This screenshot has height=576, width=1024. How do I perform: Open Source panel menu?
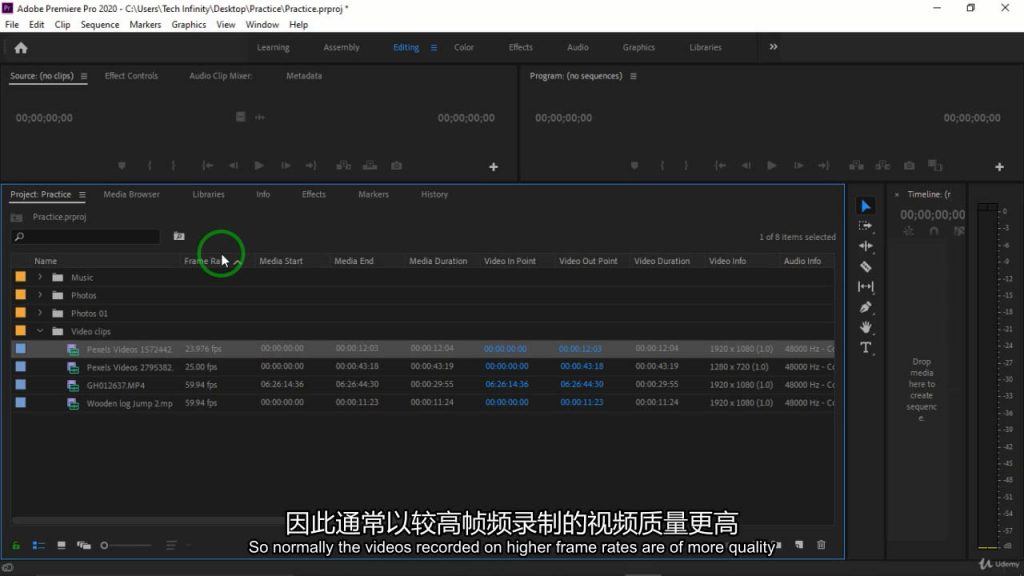[84, 76]
